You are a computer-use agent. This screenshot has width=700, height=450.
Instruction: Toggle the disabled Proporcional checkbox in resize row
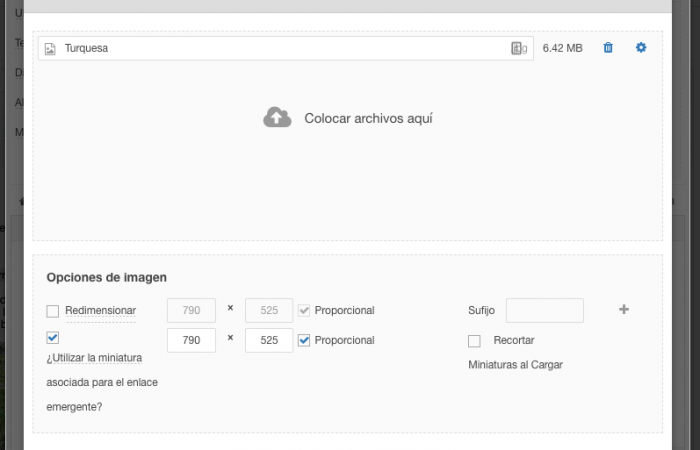point(305,311)
